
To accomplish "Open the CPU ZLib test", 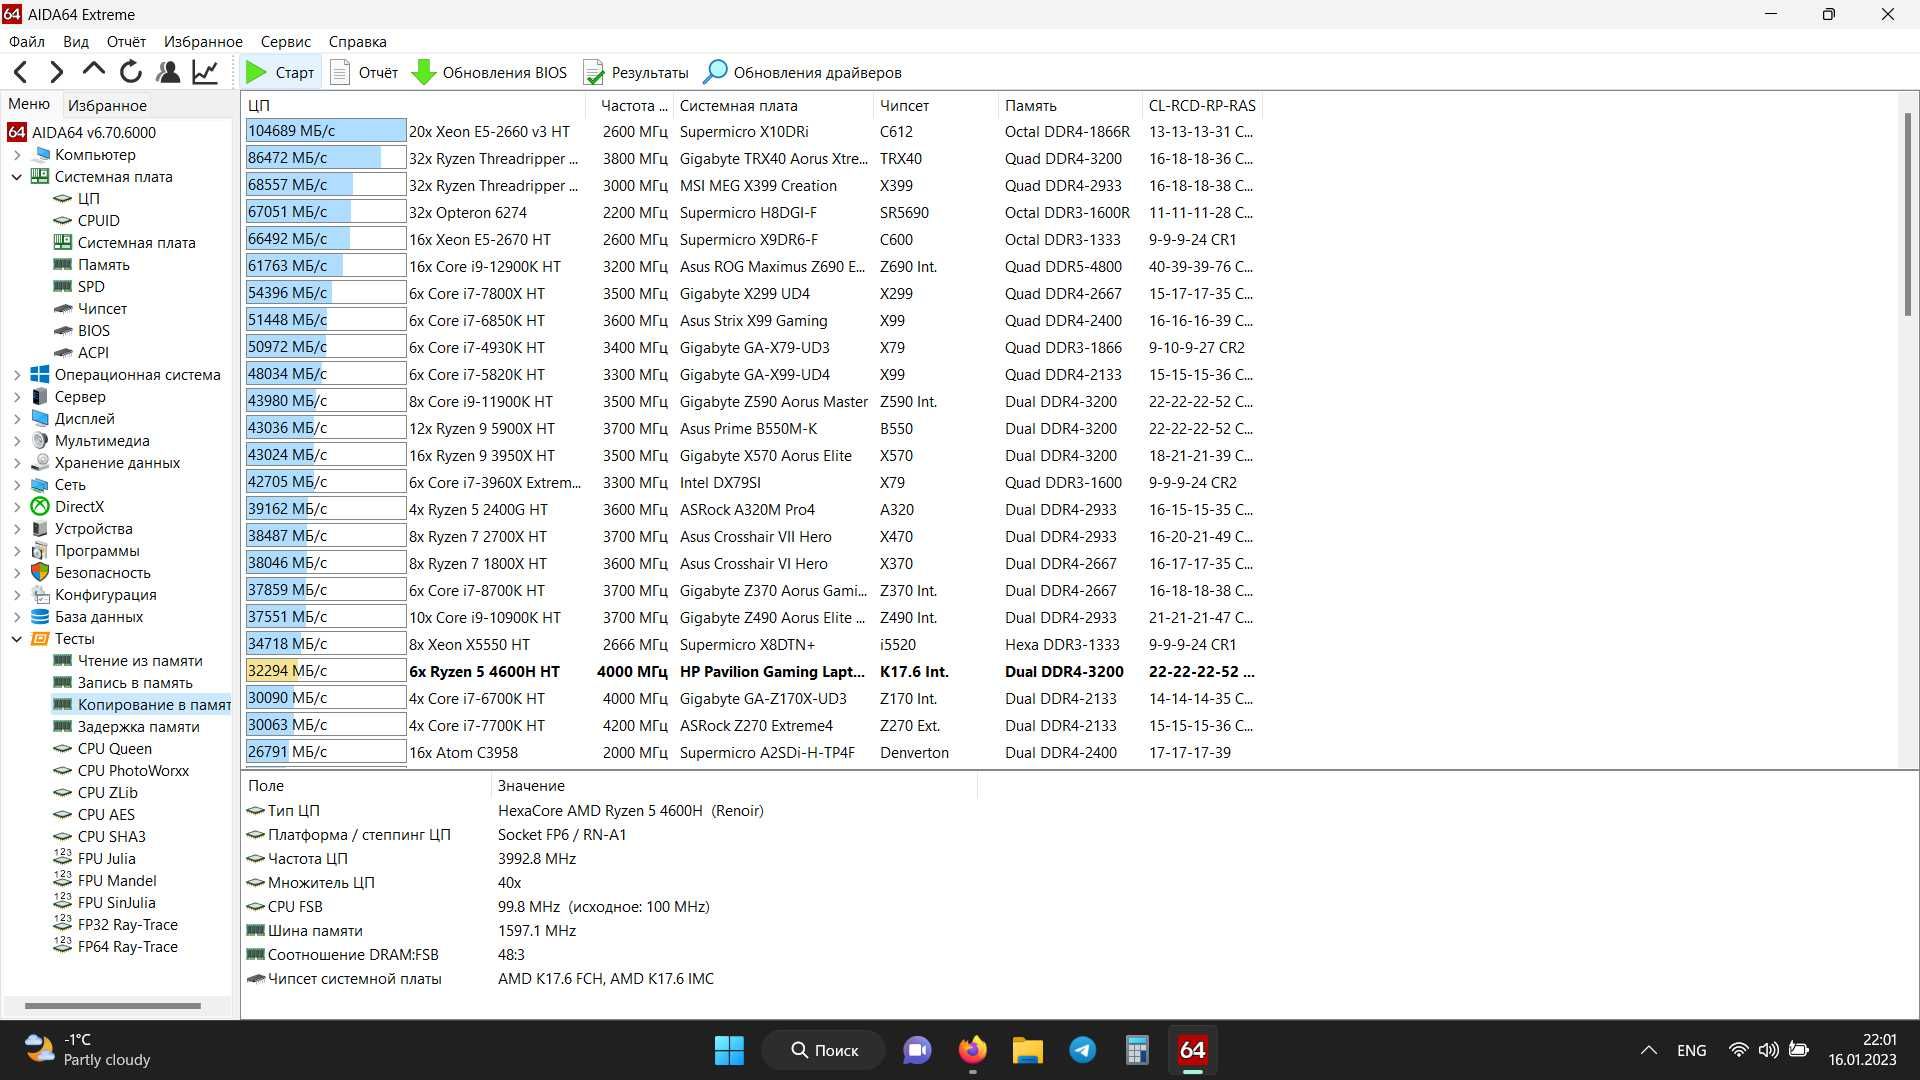I will pyautogui.click(x=96, y=793).
